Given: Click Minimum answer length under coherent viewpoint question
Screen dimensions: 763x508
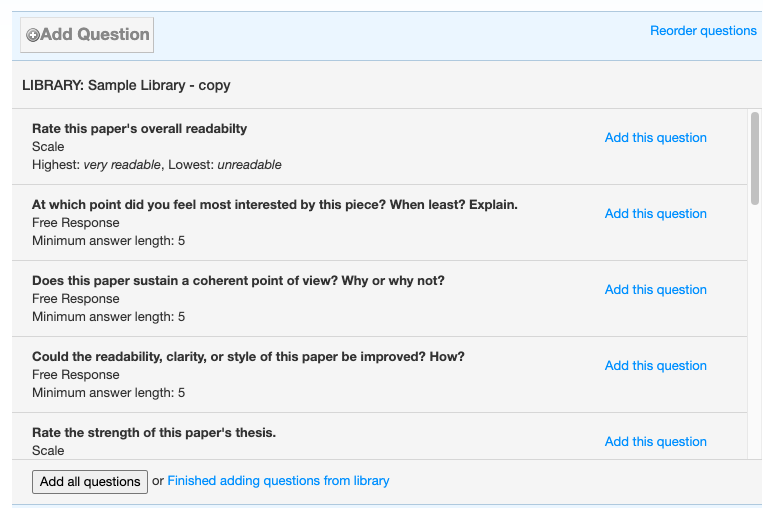Looking at the screenshot, I should pyautogui.click(x=109, y=317).
